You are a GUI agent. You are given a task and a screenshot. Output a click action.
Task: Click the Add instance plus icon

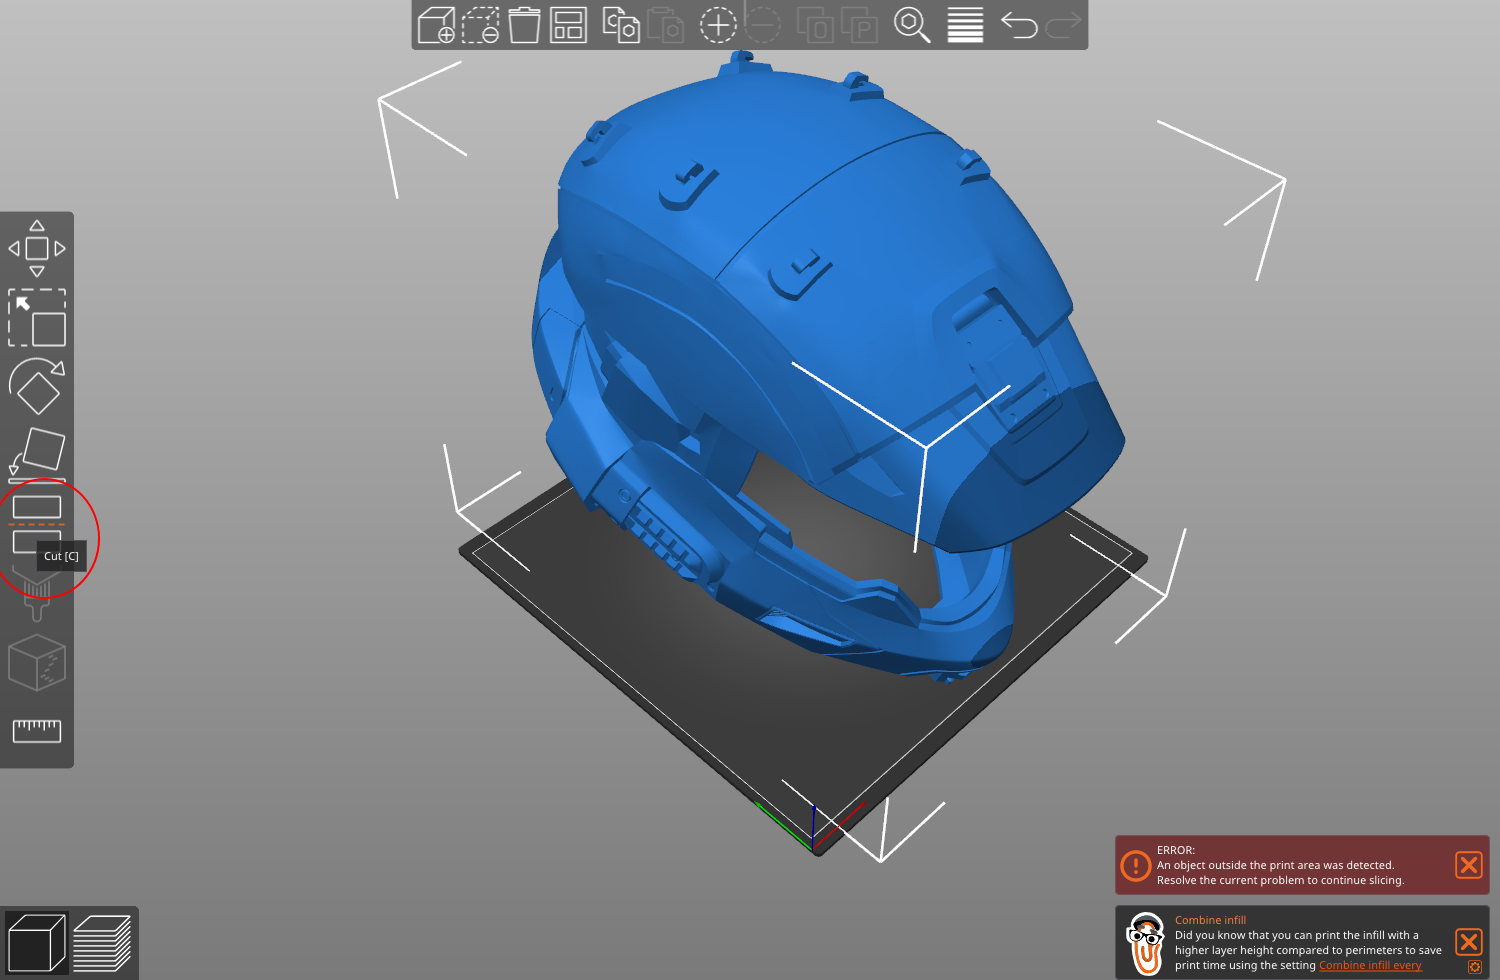(718, 25)
